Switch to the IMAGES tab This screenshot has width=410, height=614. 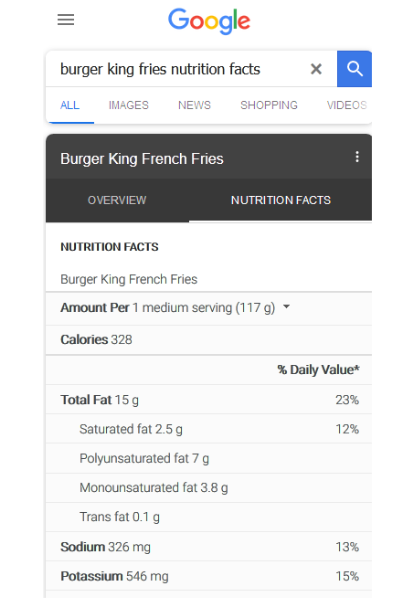[128, 105]
